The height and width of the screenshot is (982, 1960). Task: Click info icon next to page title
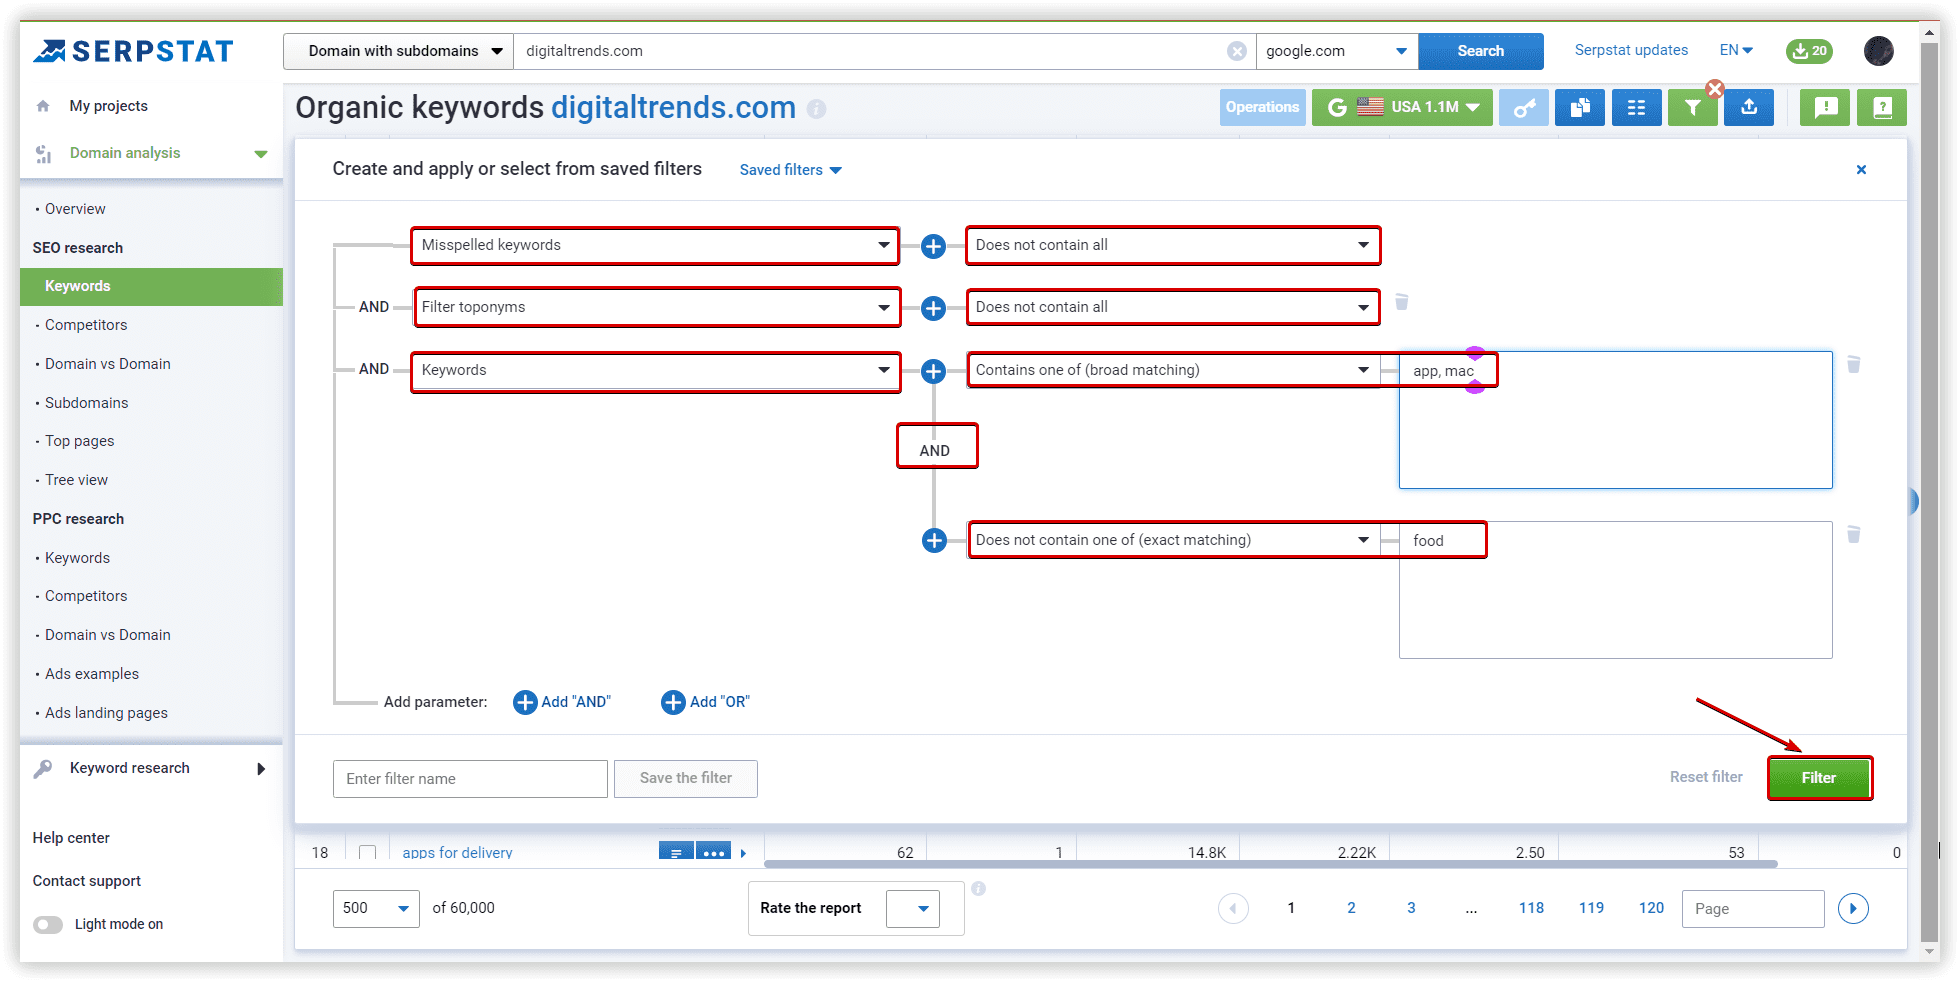tap(817, 109)
